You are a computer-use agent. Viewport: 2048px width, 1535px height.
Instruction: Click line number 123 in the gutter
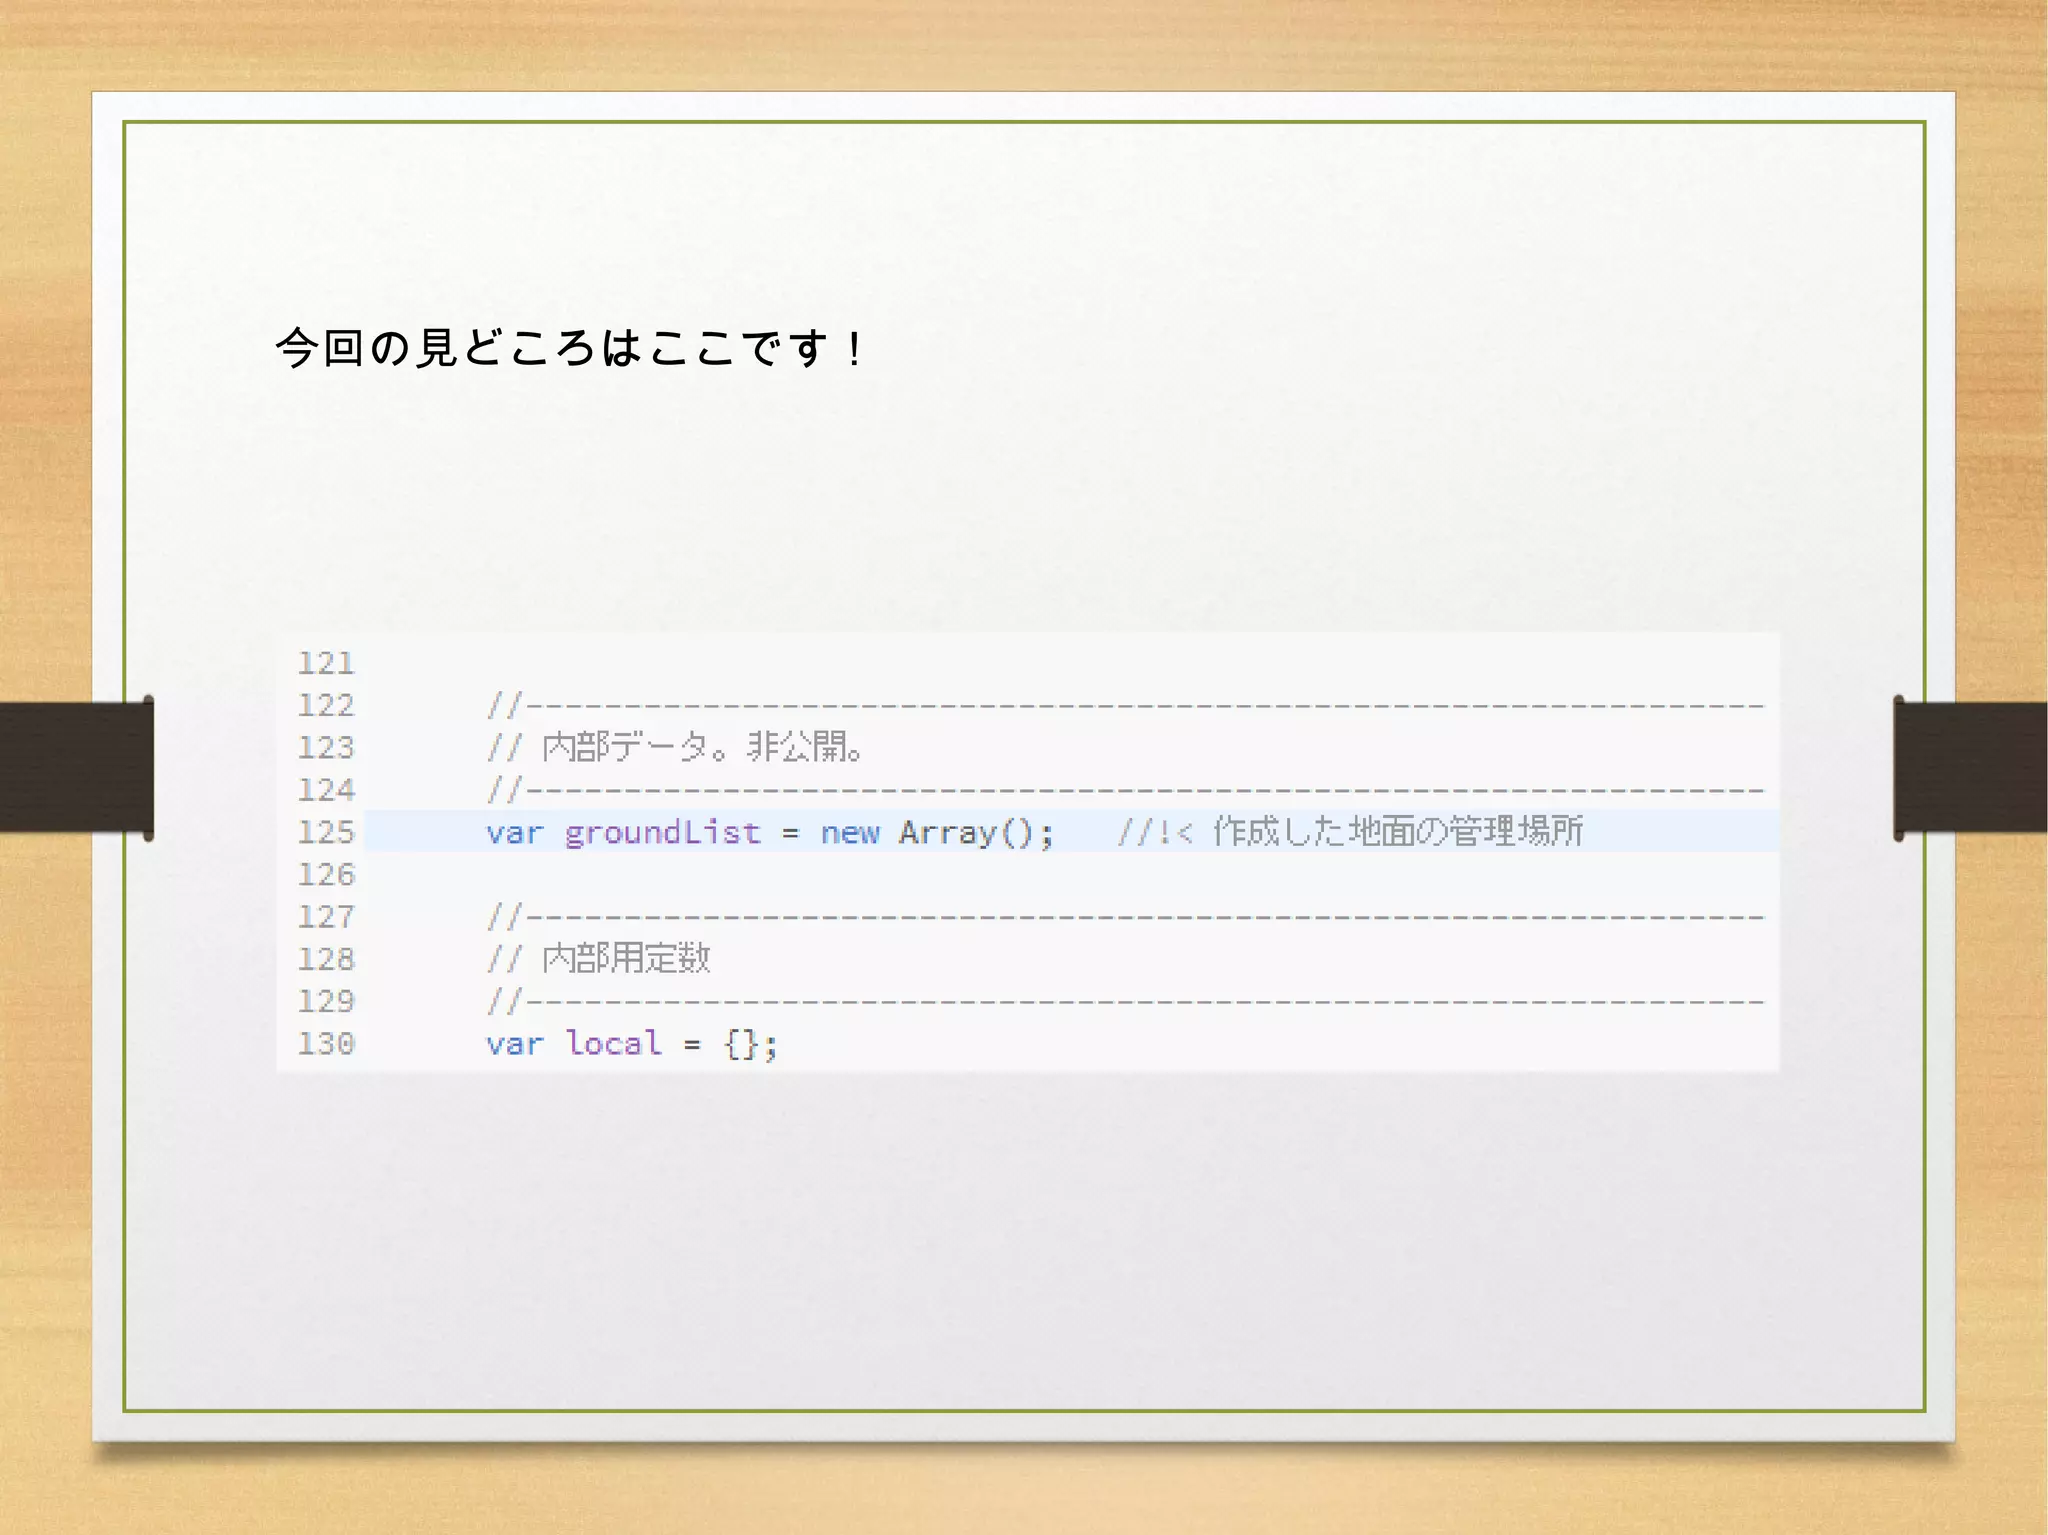point(326,748)
